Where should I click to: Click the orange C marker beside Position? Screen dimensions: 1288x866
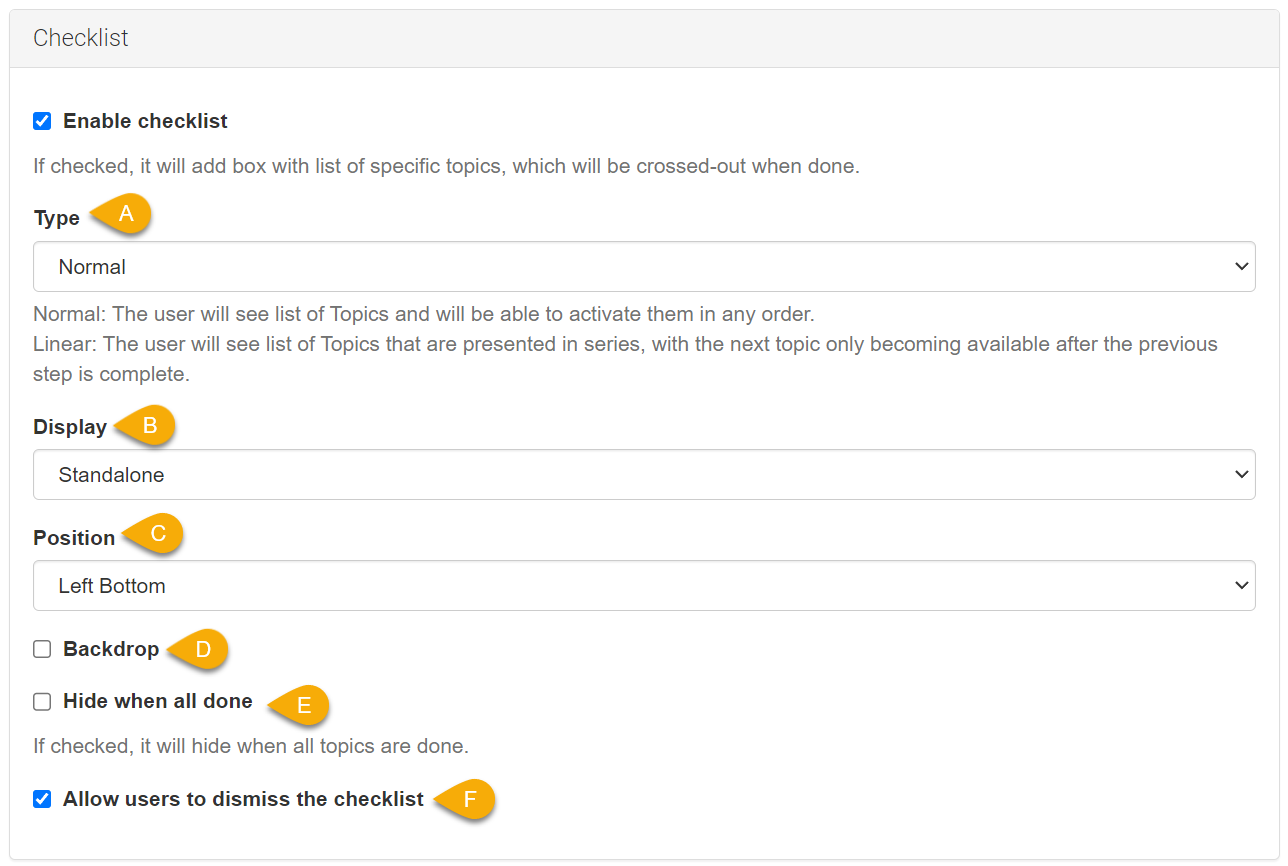click(157, 534)
